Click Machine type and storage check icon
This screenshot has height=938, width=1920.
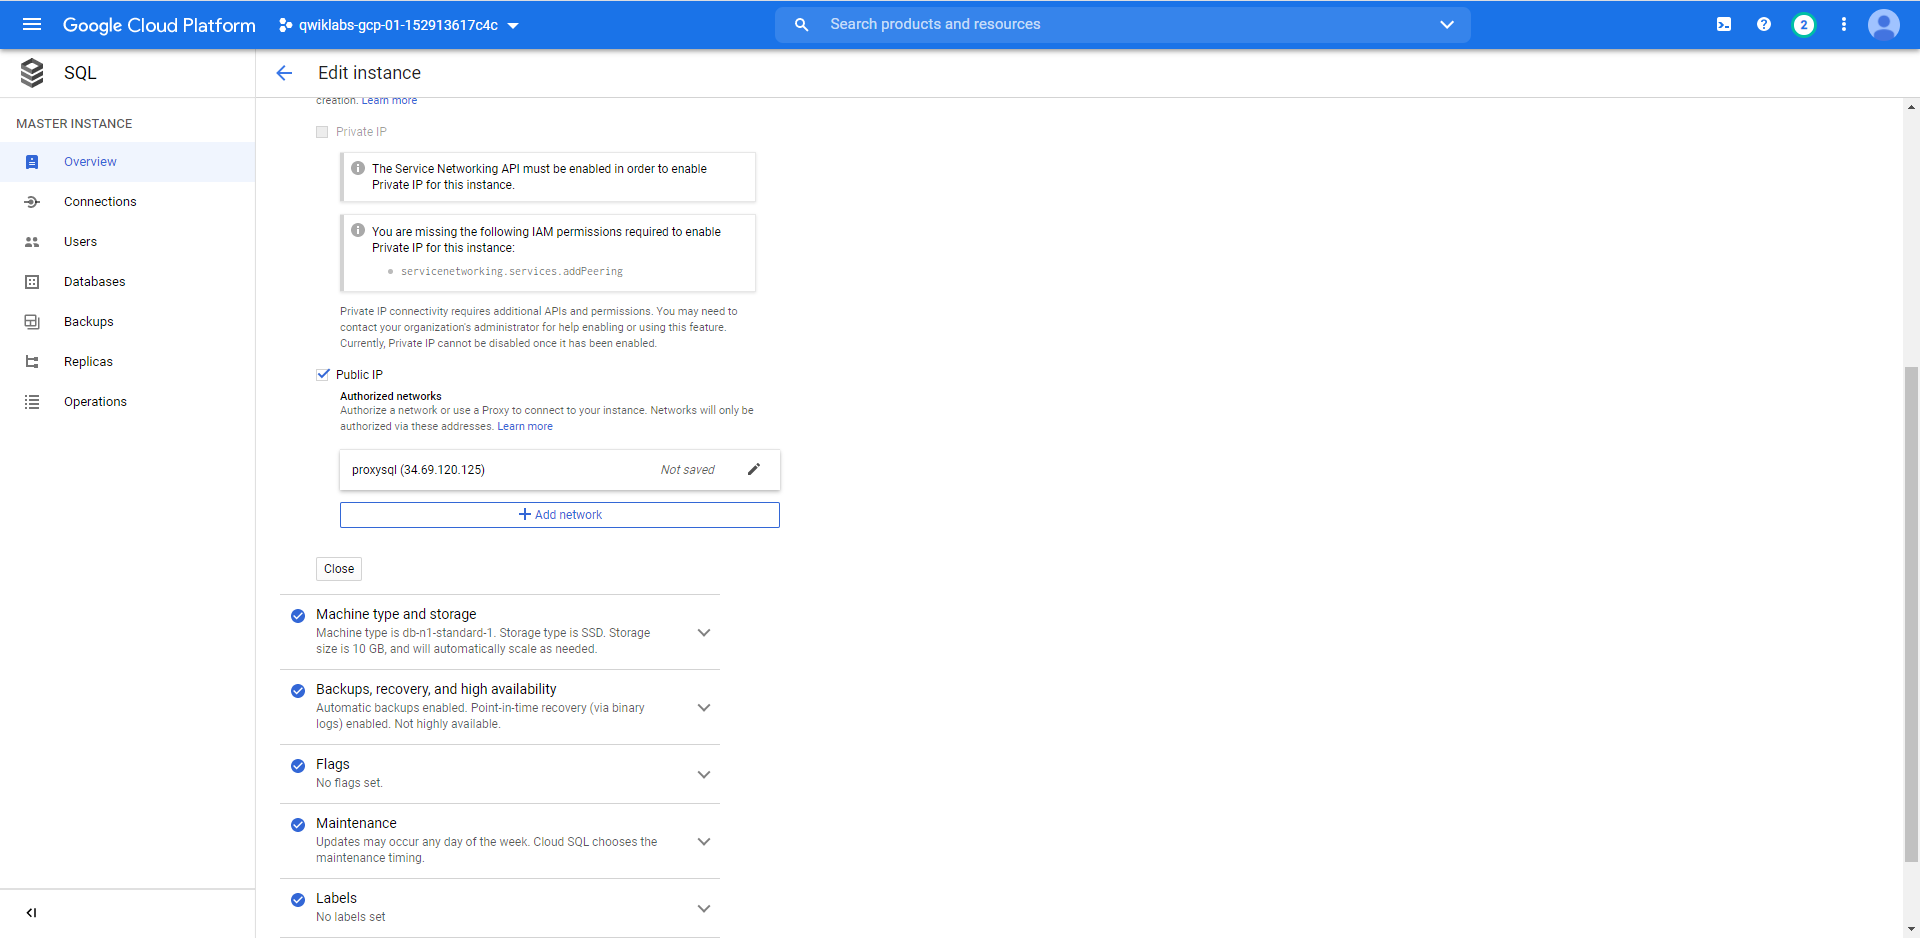[x=298, y=616]
